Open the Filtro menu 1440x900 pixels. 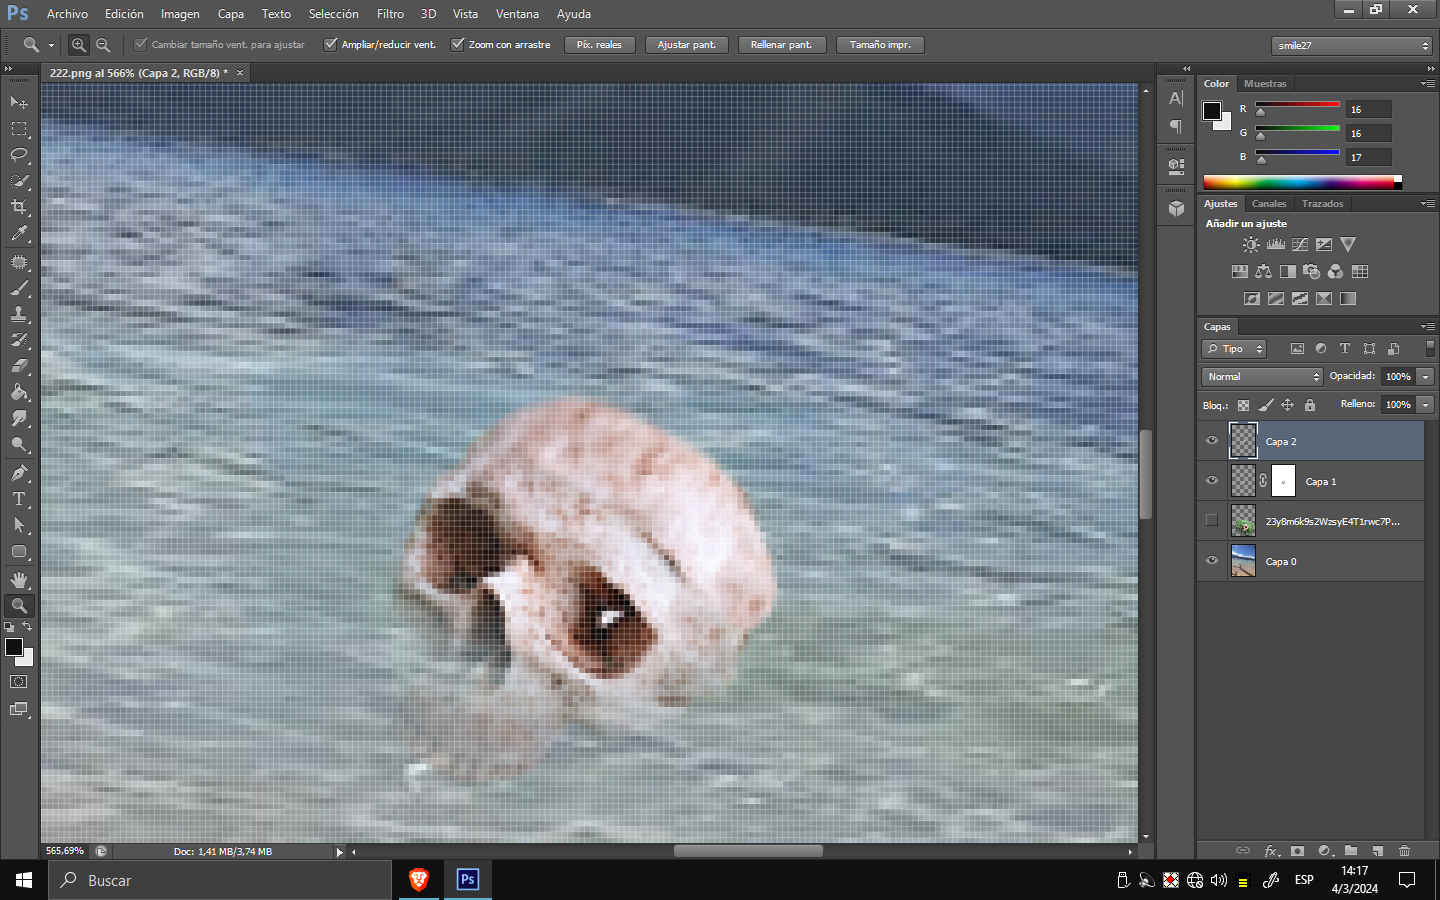390,14
